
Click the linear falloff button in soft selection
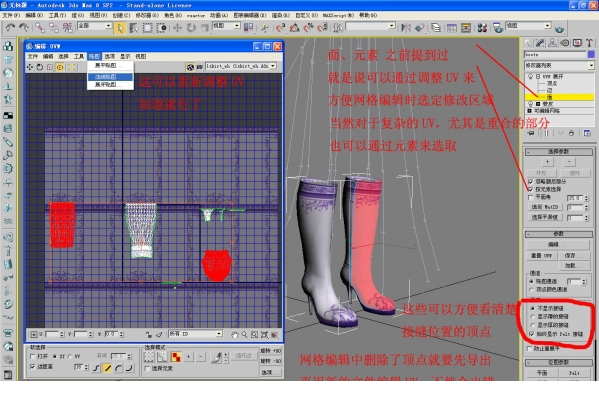pos(107,368)
